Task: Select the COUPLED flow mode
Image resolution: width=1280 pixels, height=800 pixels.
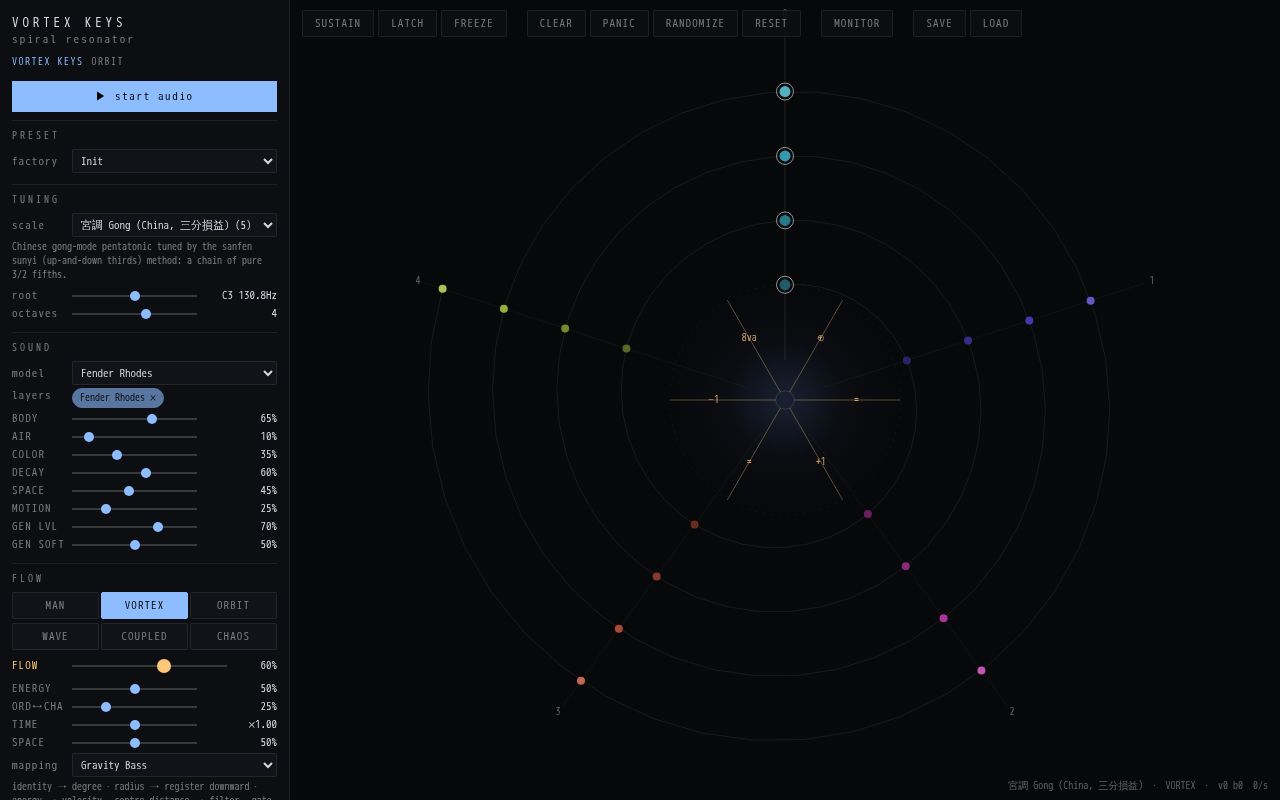Action: click(144, 637)
